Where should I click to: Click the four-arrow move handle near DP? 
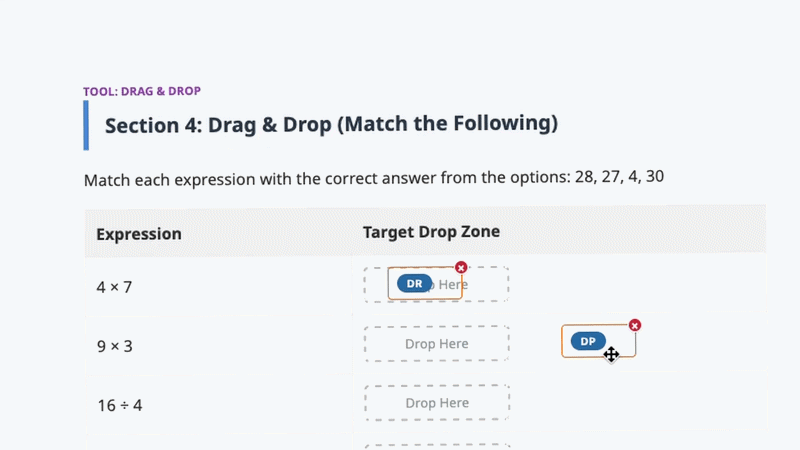click(x=611, y=354)
